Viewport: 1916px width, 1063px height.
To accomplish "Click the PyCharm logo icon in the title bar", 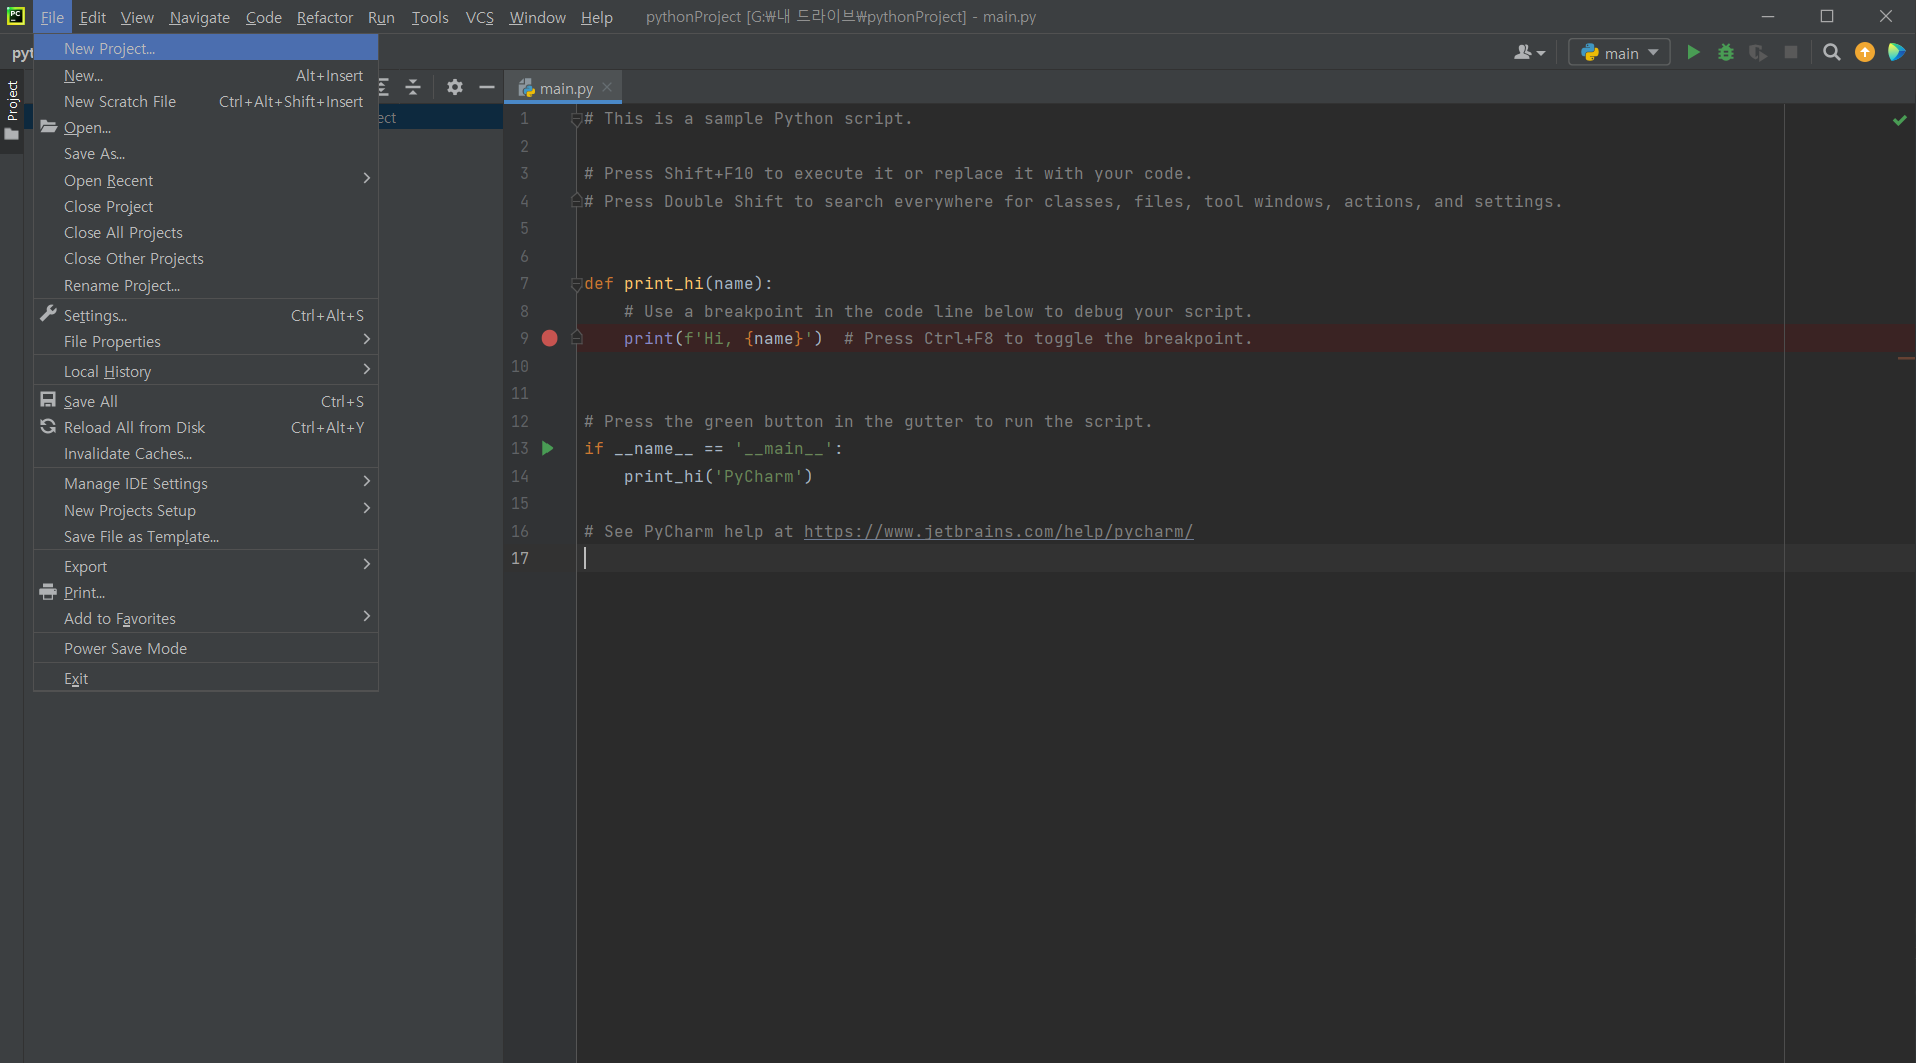I will coord(16,16).
